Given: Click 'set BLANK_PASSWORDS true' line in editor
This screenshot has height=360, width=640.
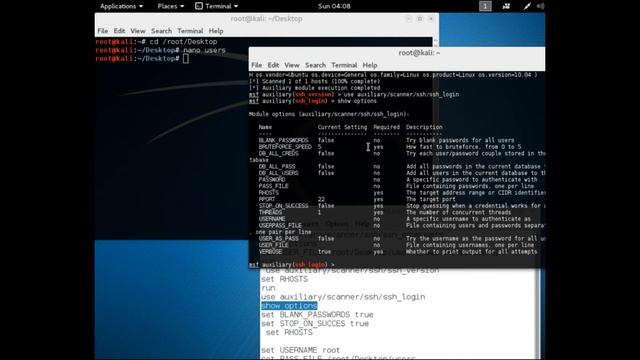Looking at the screenshot, I should click(317, 315).
